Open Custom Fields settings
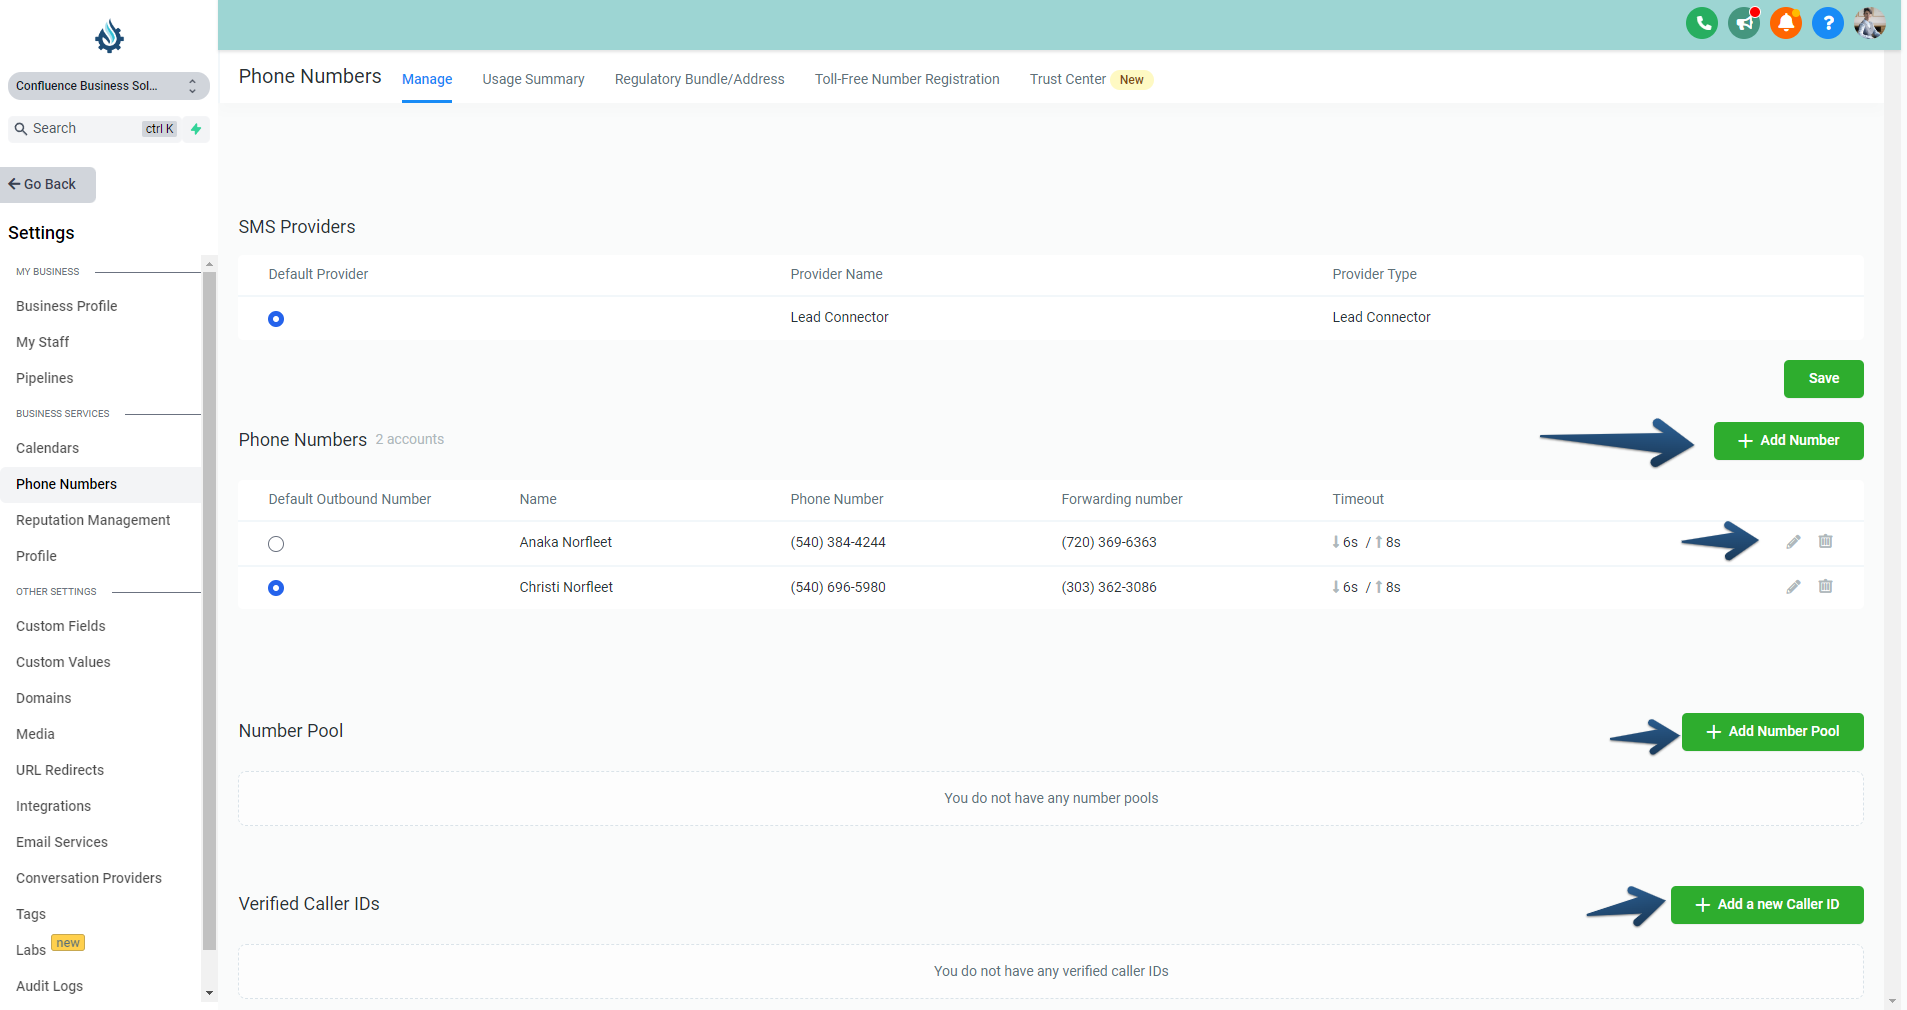 (x=60, y=626)
